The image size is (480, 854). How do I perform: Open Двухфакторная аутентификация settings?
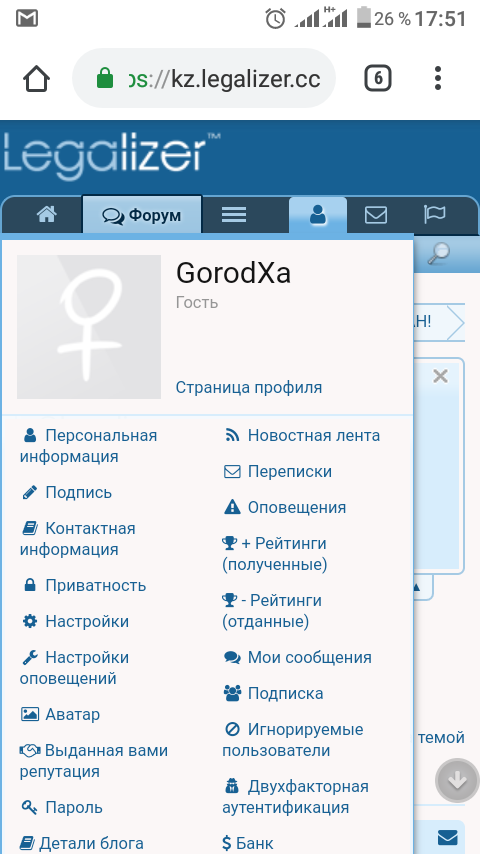point(295,797)
